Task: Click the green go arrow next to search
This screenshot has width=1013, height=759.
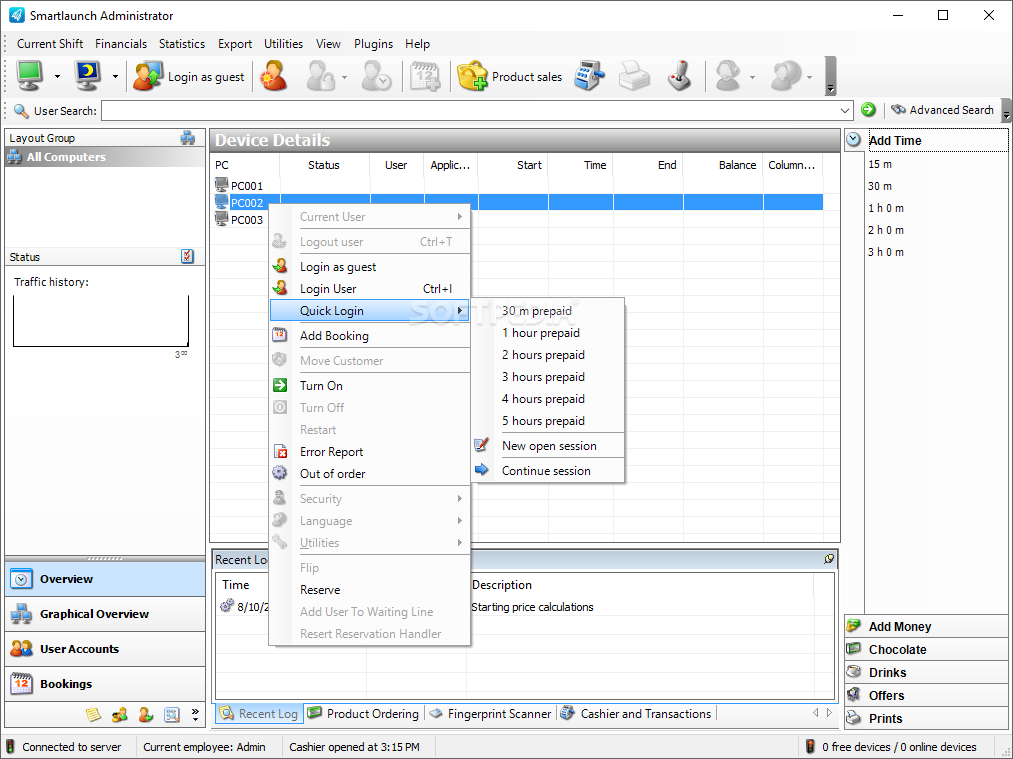Action: tap(868, 110)
